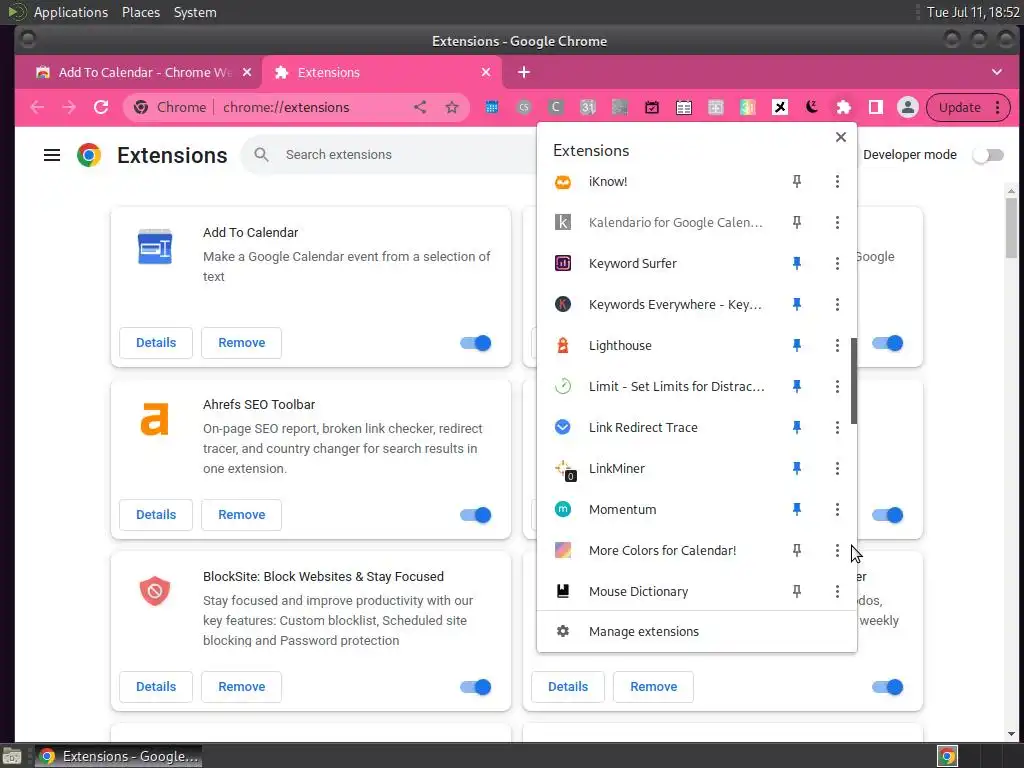Open the Places menu
This screenshot has width=1024, height=768.
point(140,12)
